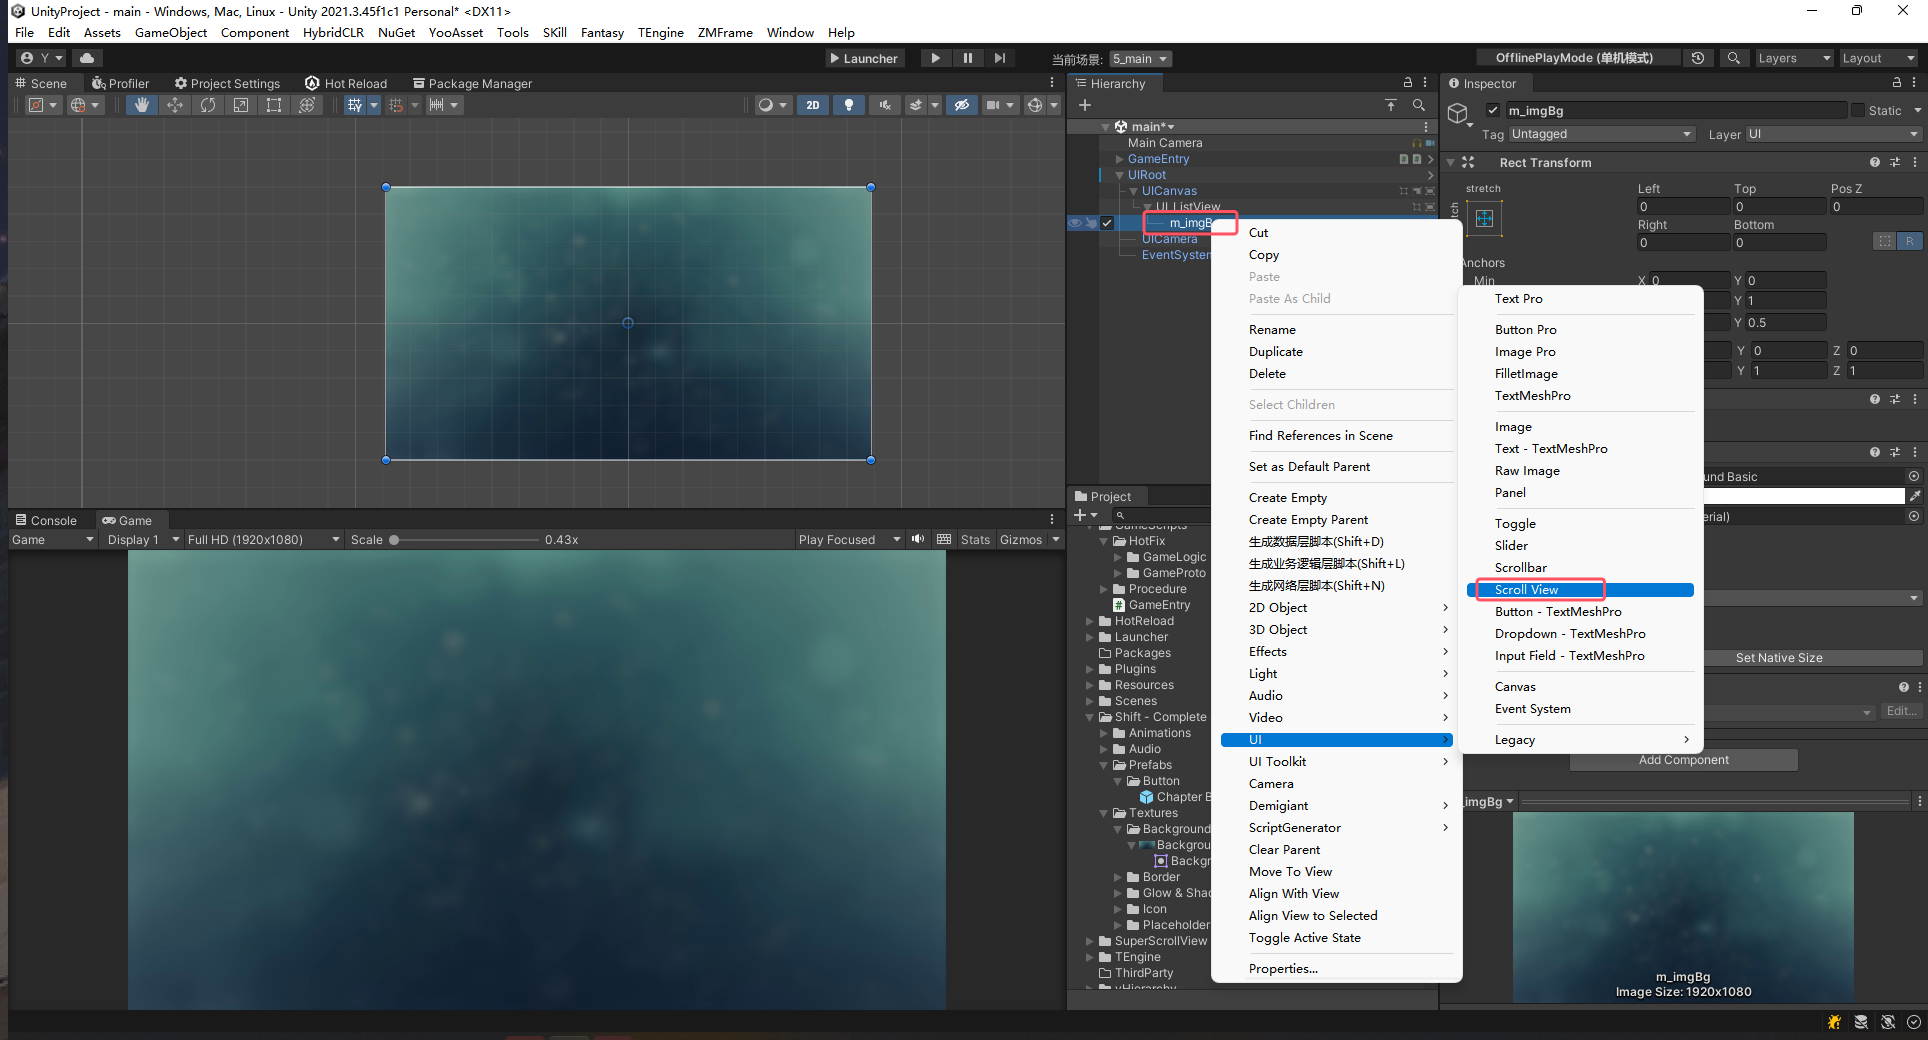Select the Hand tool in the Scene toolbar
Image resolution: width=1928 pixels, height=1040 pixels.
pyautogui.click(x=140, y=104)
